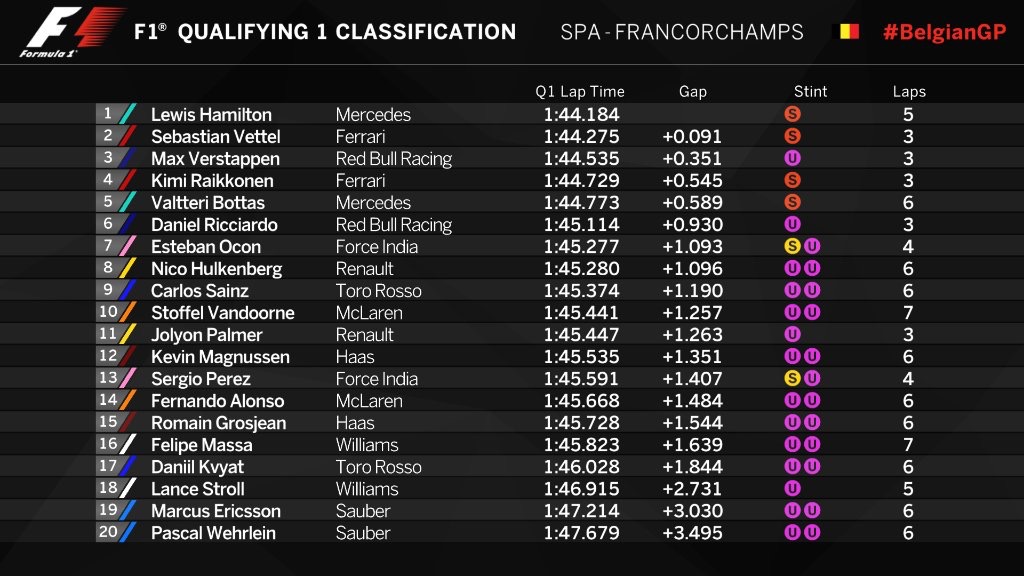The width and height of the screenshot is (1024, 576).
Task: Click Sergio Perez's yellow soft tyre icon
Action: pos(792,378)
